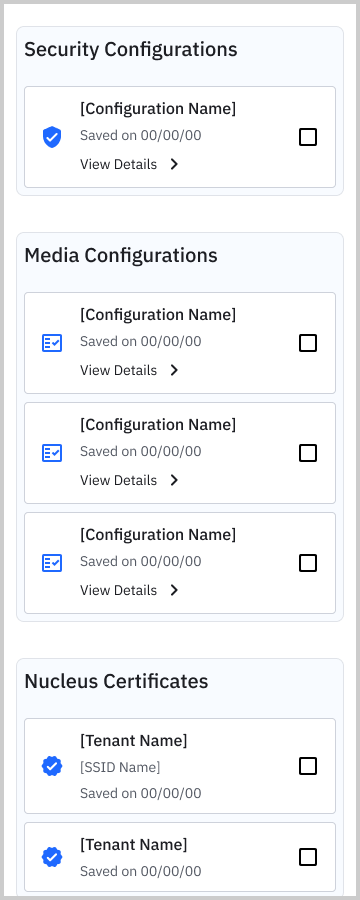The width and height of the screenshot is (360, 900).
Task: Select [Tenant Name] on certificate with SSID Name
Action: (x=133, y=741)
